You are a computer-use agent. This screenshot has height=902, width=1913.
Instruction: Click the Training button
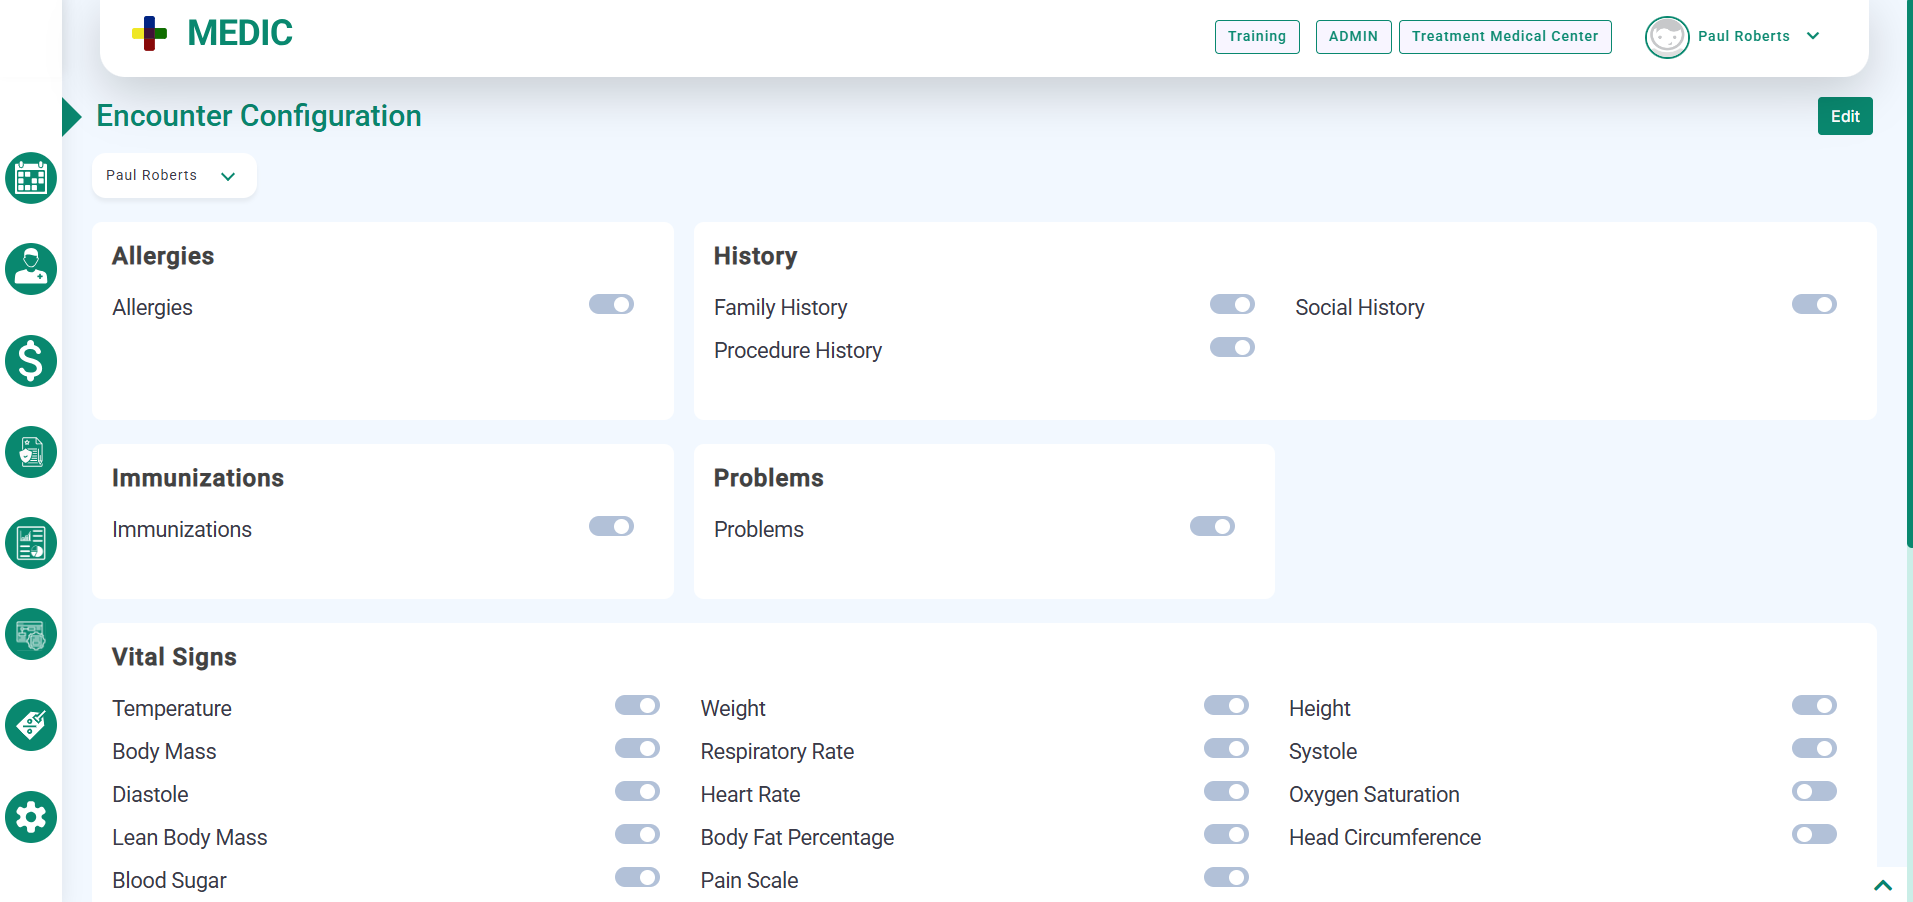click(x=1257, y=37)
